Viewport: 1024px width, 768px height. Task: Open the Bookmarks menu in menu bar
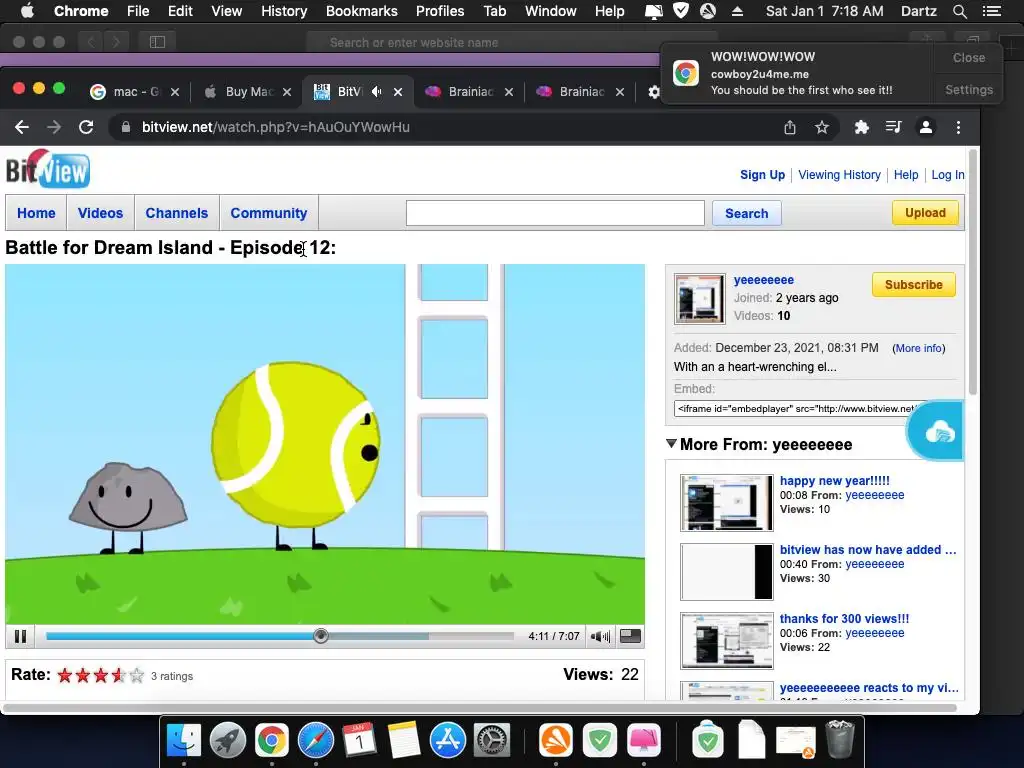coord(362,11)
